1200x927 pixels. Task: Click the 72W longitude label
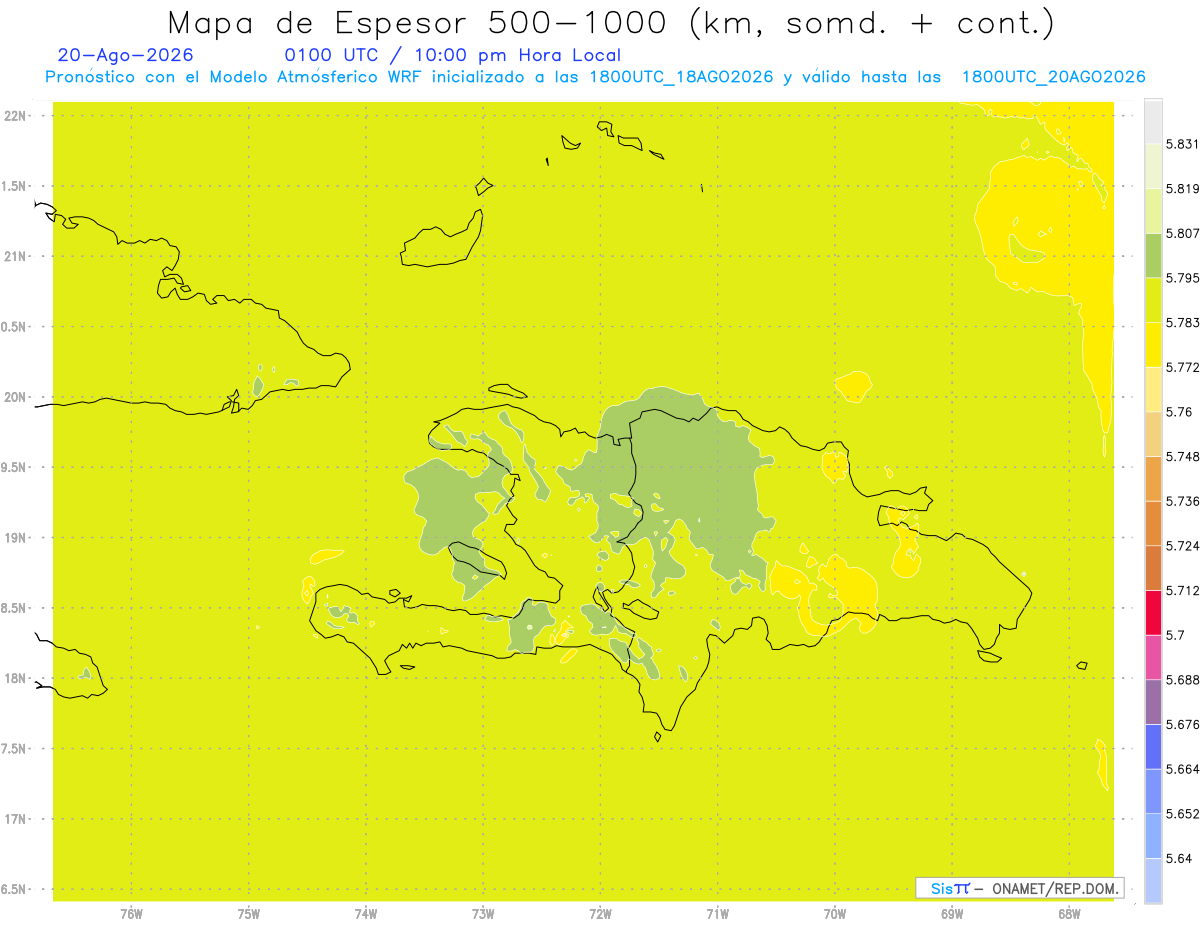pos(600,914)
